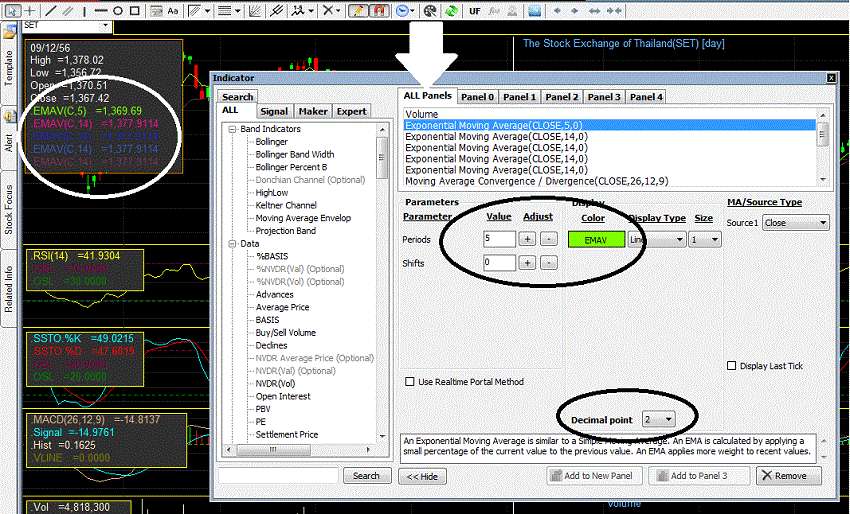The image size is (850, 514).
Task: Open the Decimal point dropdown
Action: click(659, 419)
